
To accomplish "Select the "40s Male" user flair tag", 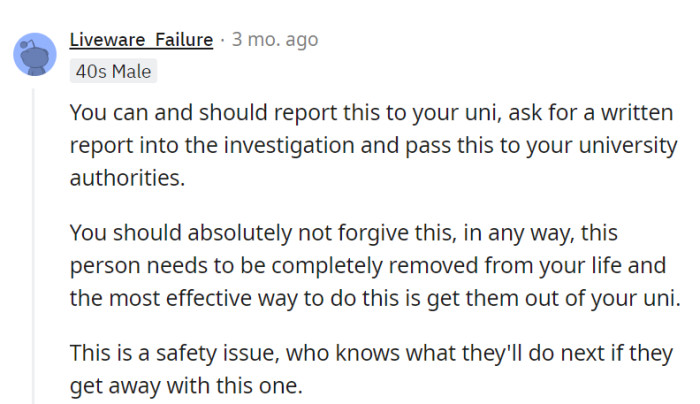I will click(x=114, y=71).
